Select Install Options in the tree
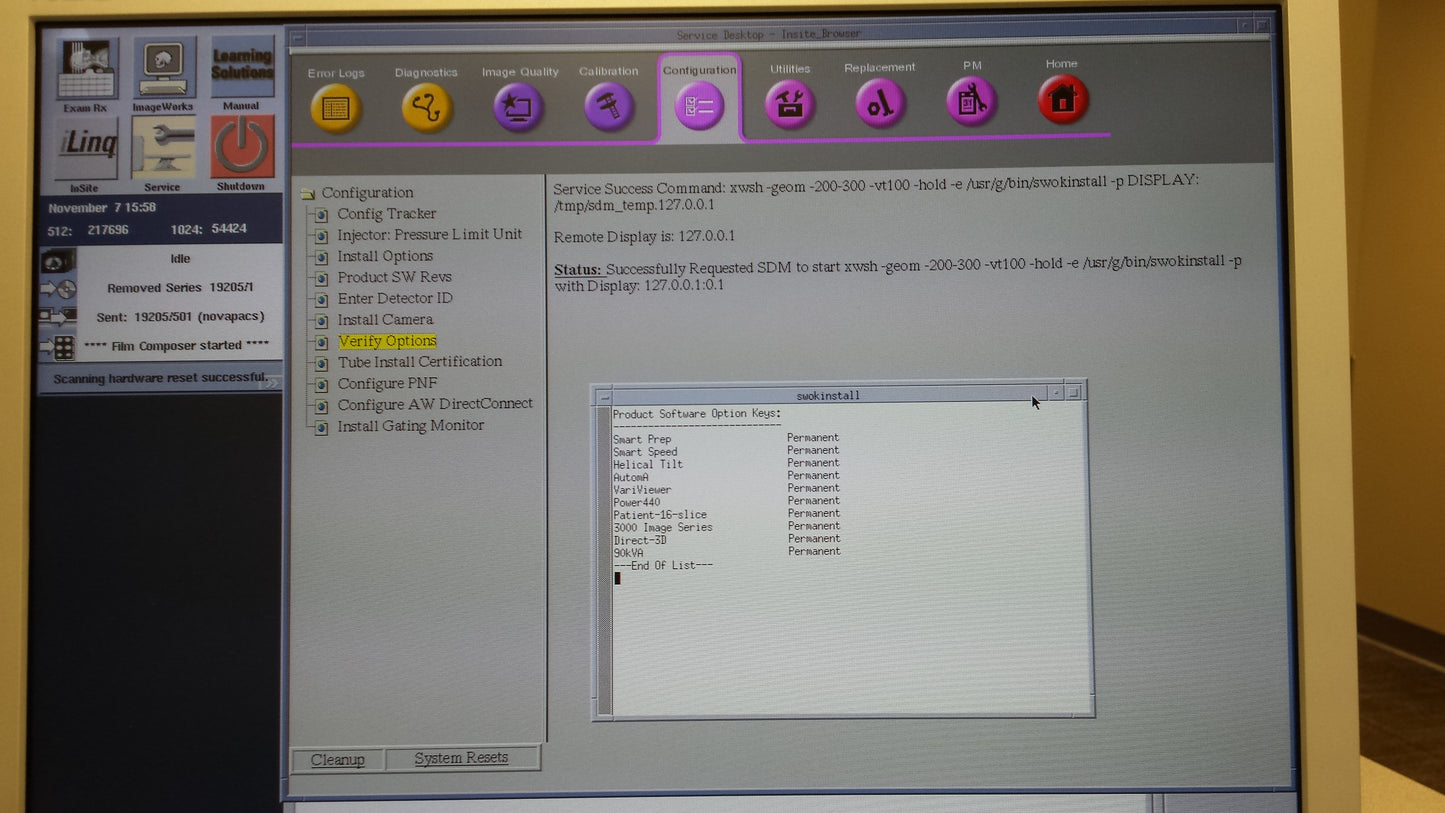Image resolution: width=1445 pixels, height=813 pixels. (x=385, y=256)
